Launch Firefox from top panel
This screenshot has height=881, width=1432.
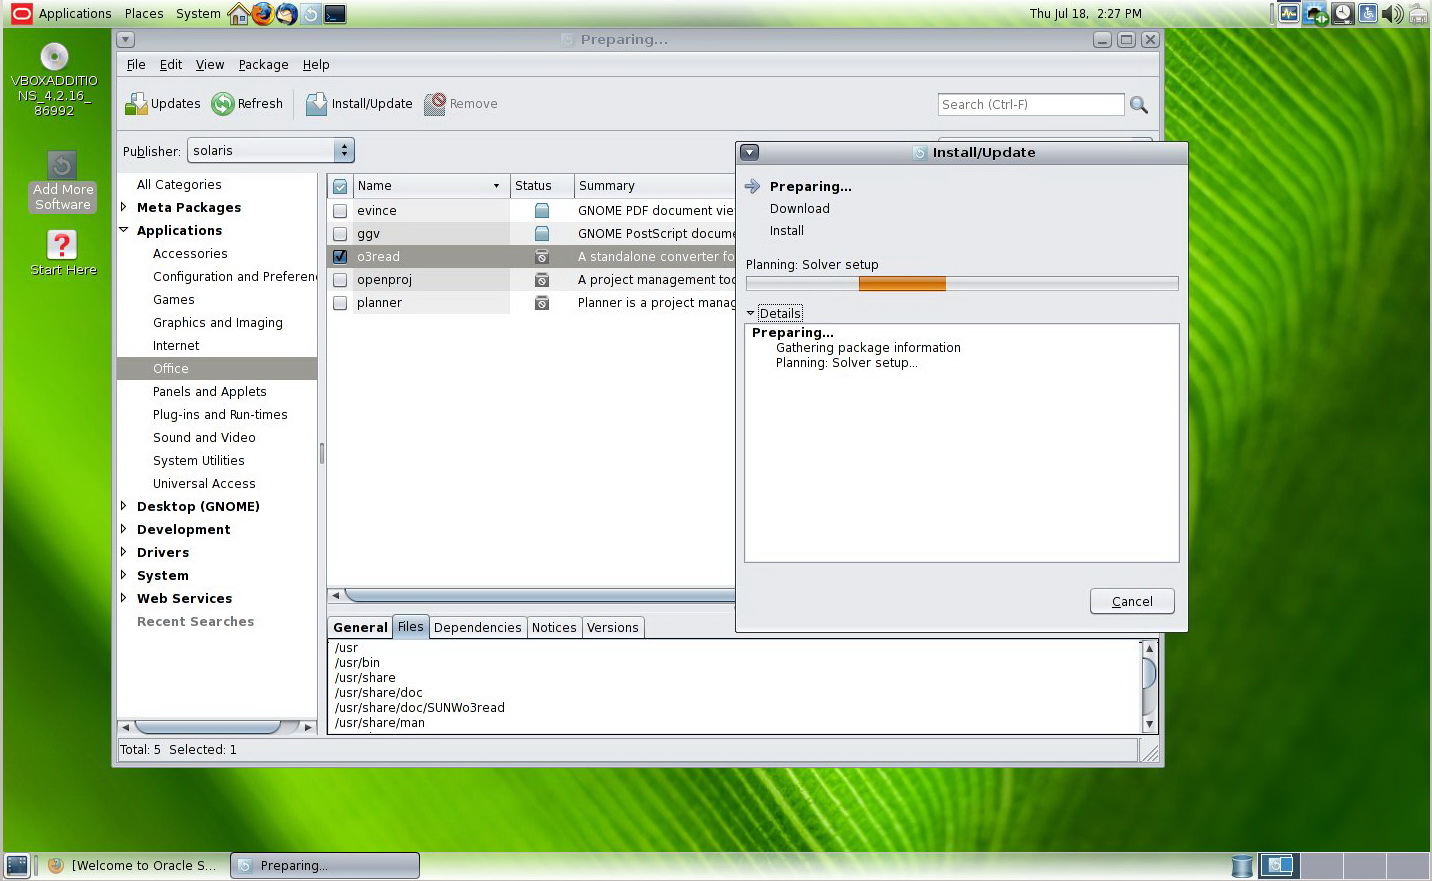263,14
